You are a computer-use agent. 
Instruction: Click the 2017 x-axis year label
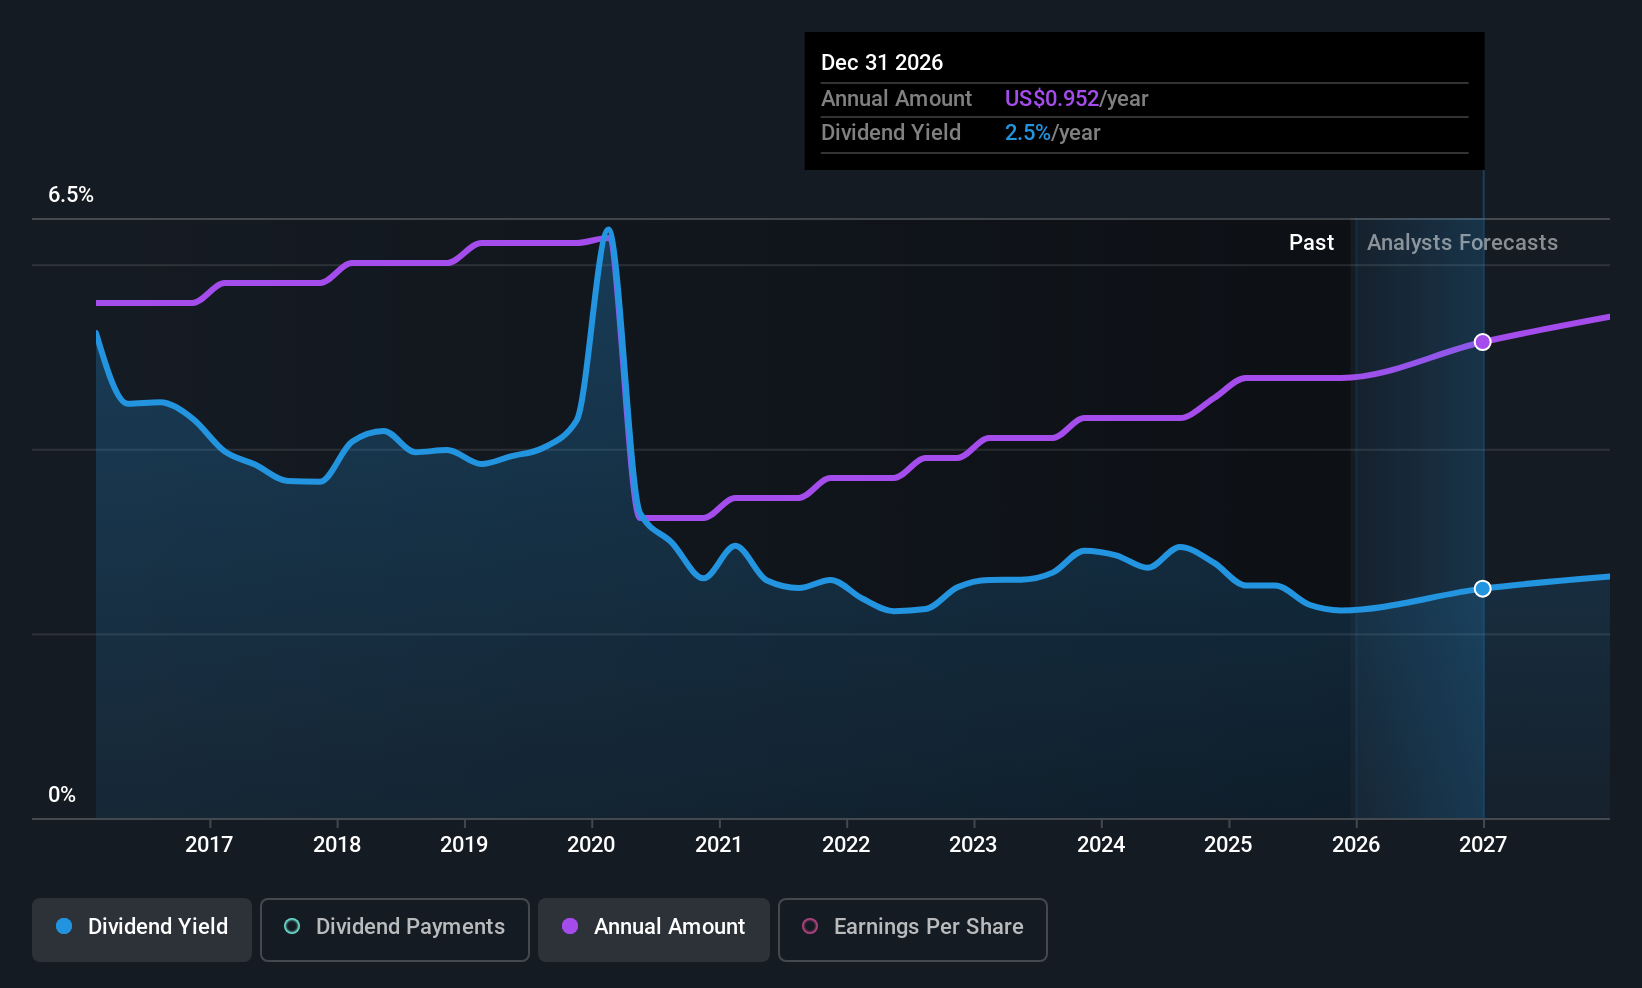pos(209,845)
